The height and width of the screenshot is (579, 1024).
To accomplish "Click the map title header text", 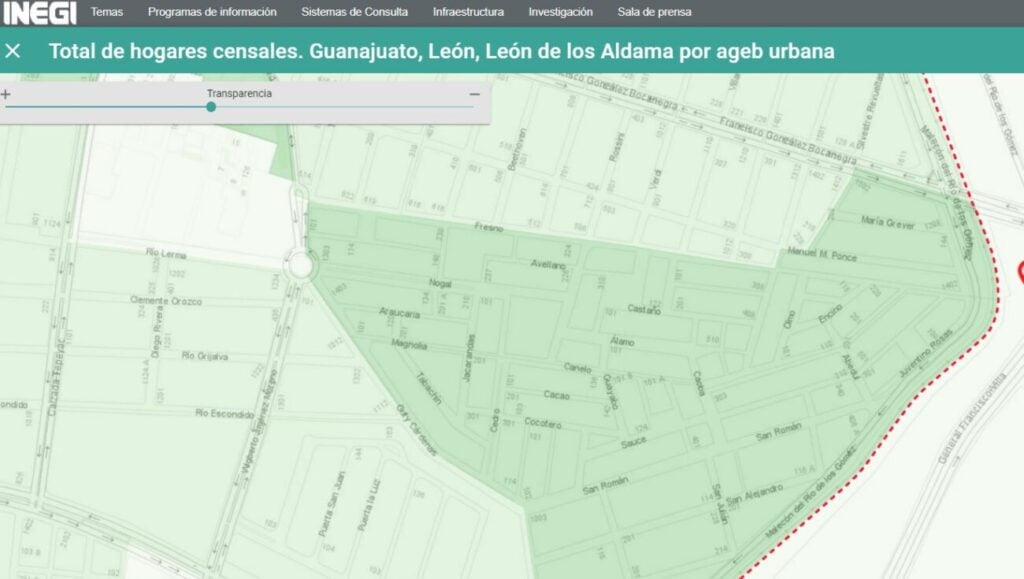I will pos(441,51).
